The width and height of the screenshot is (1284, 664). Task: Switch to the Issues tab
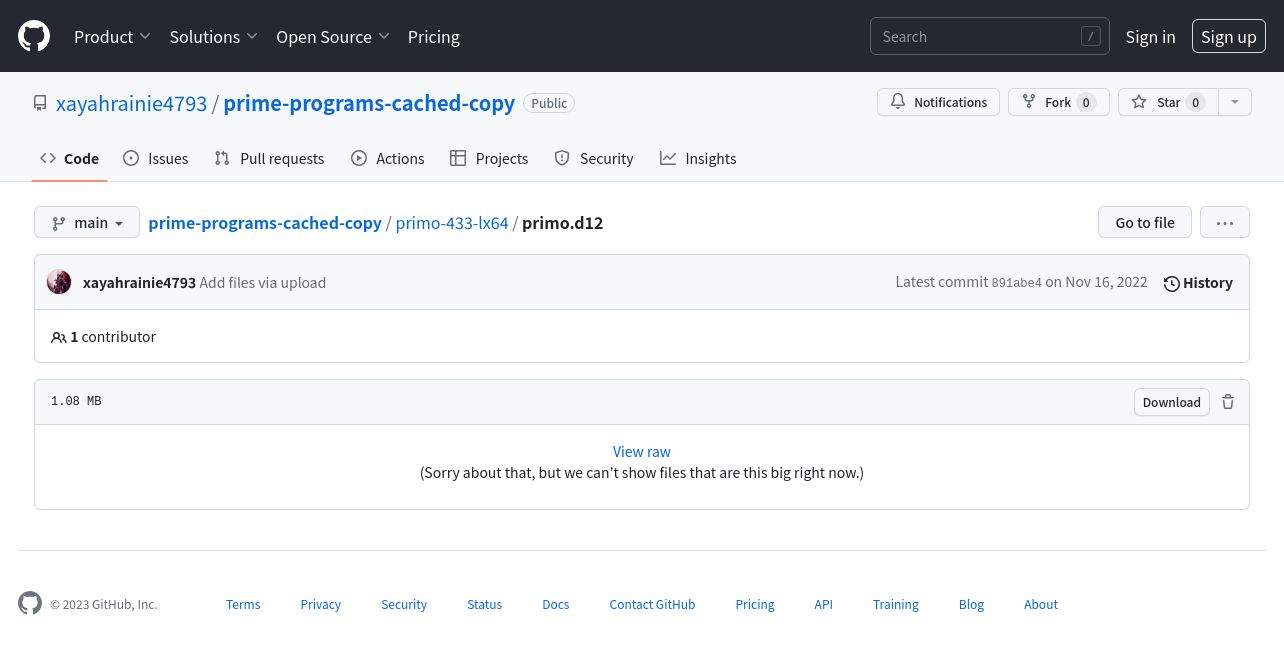tap(156, 159)
